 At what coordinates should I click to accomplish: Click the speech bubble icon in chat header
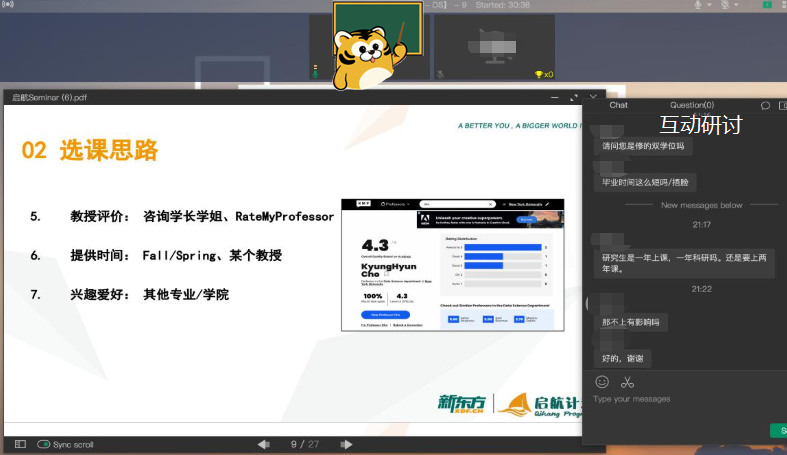pyautogui.click(x=765, y=105)
